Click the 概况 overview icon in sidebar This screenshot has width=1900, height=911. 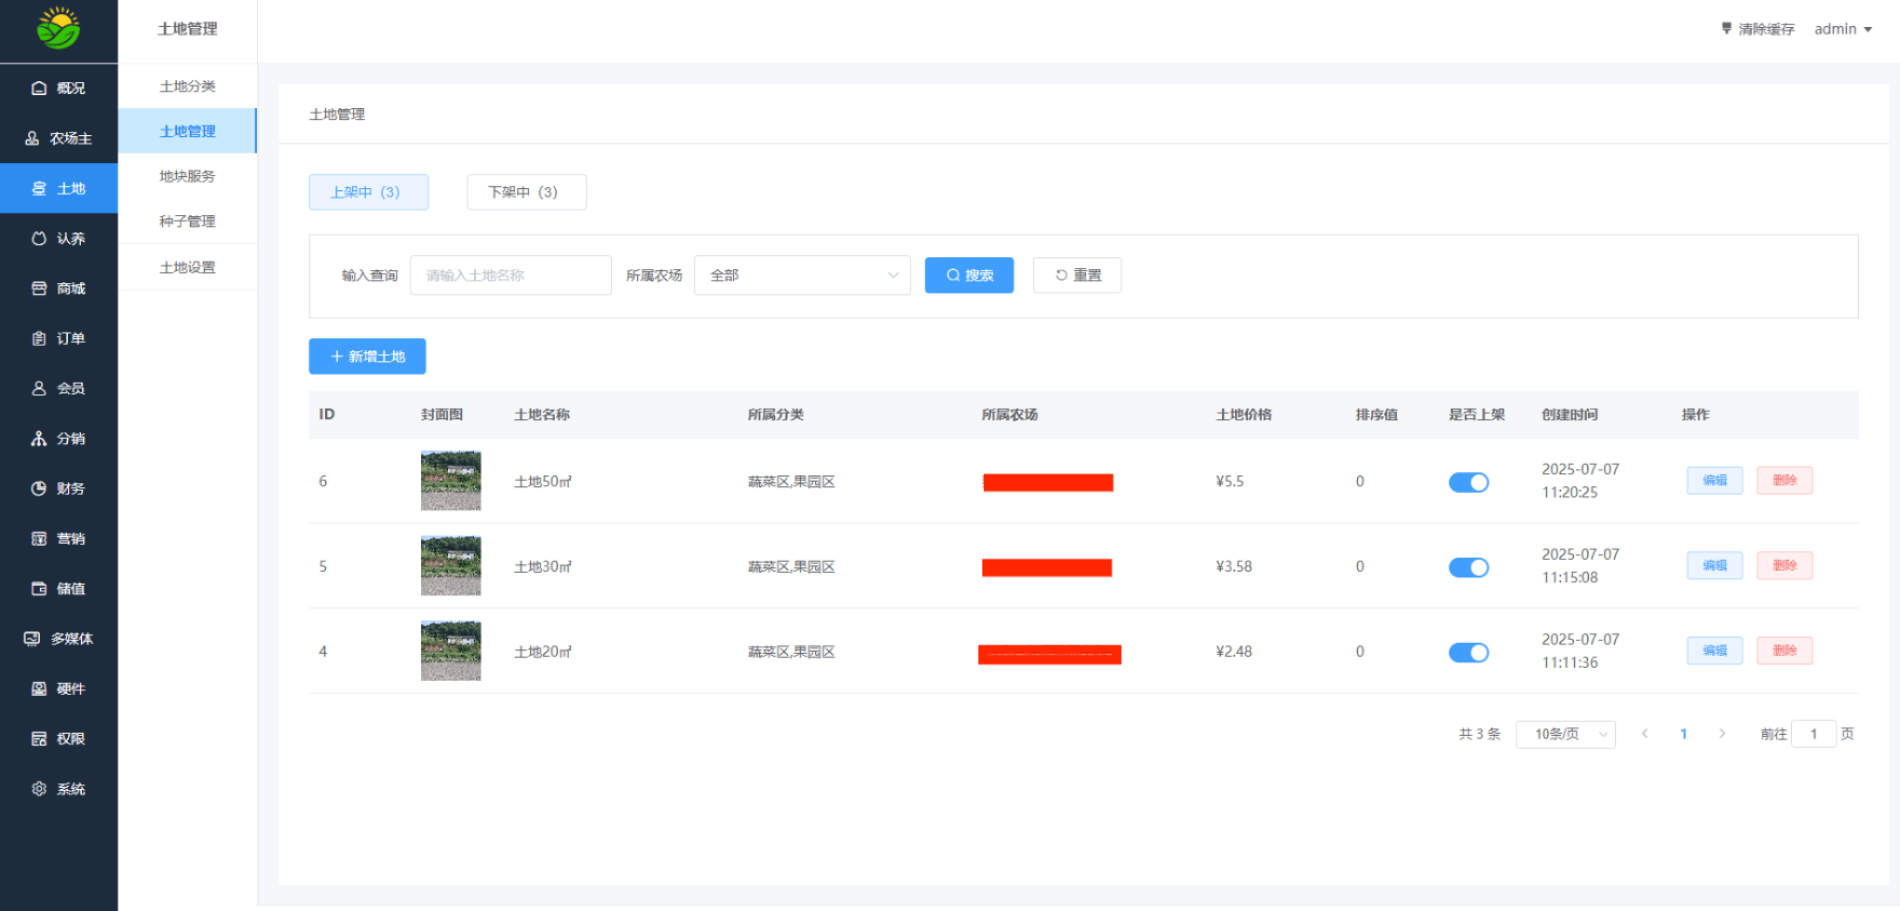(39, 88)
